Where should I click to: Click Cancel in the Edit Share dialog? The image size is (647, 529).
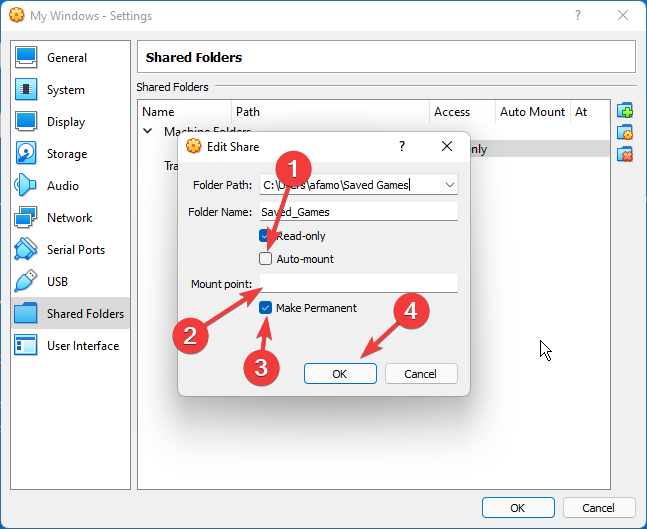pyautogui.click(x=421, y=373)
